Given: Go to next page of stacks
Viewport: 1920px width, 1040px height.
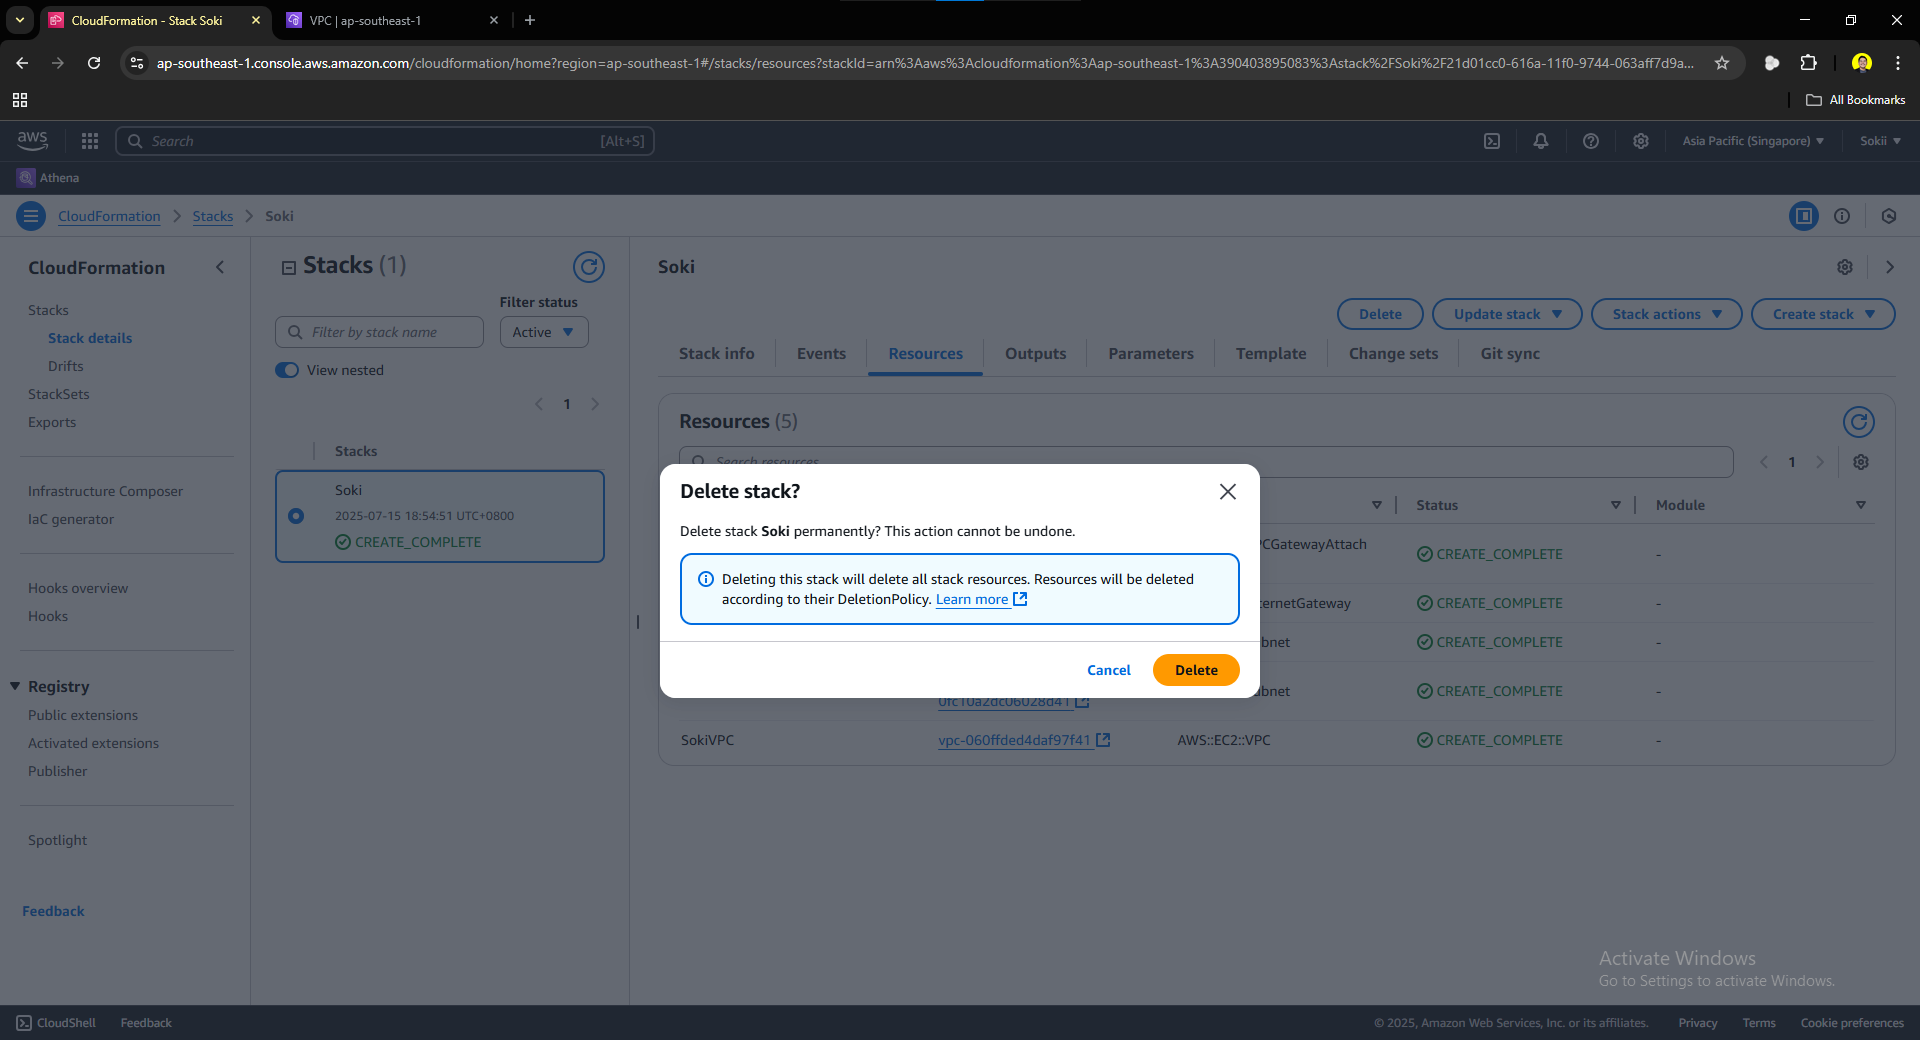Looking at the screenshot, I should pos(595,404).
